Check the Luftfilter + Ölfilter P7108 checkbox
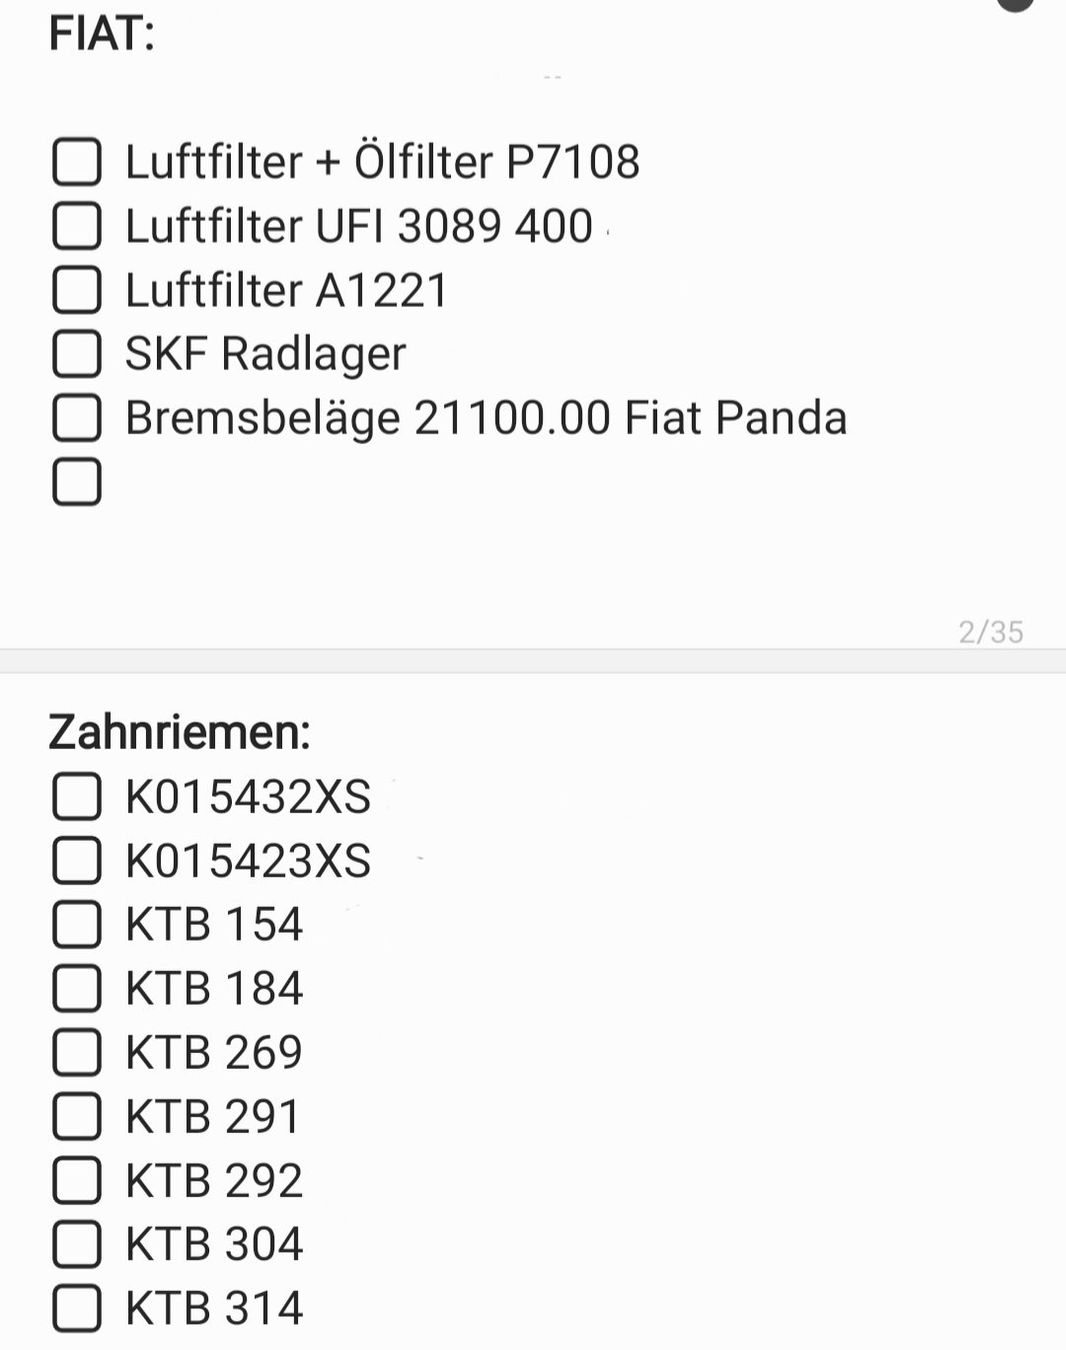The height and width of the screenshot is (1350, 1066). coord(77,162)
